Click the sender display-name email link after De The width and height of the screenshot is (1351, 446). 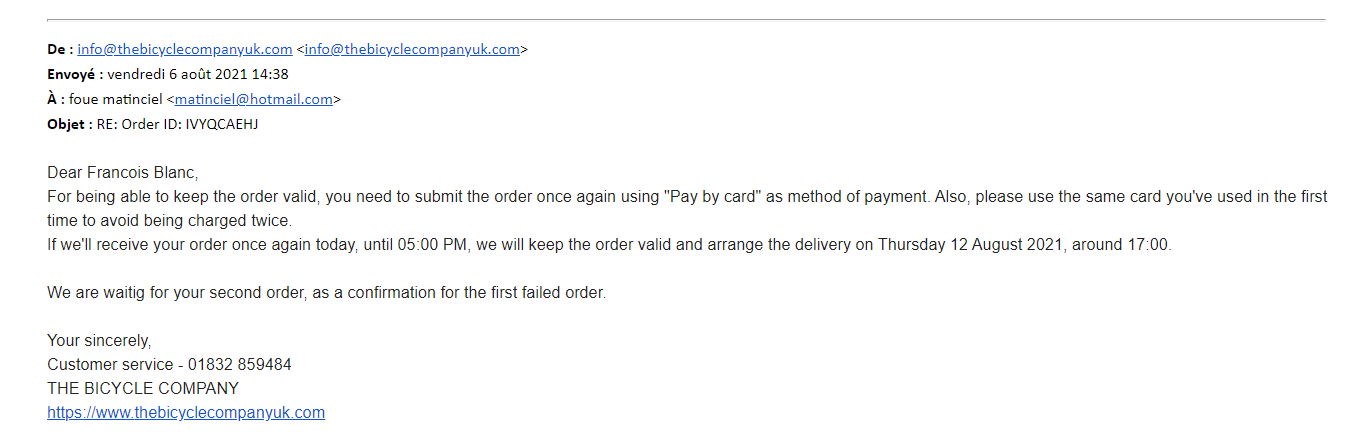point(184,49)
